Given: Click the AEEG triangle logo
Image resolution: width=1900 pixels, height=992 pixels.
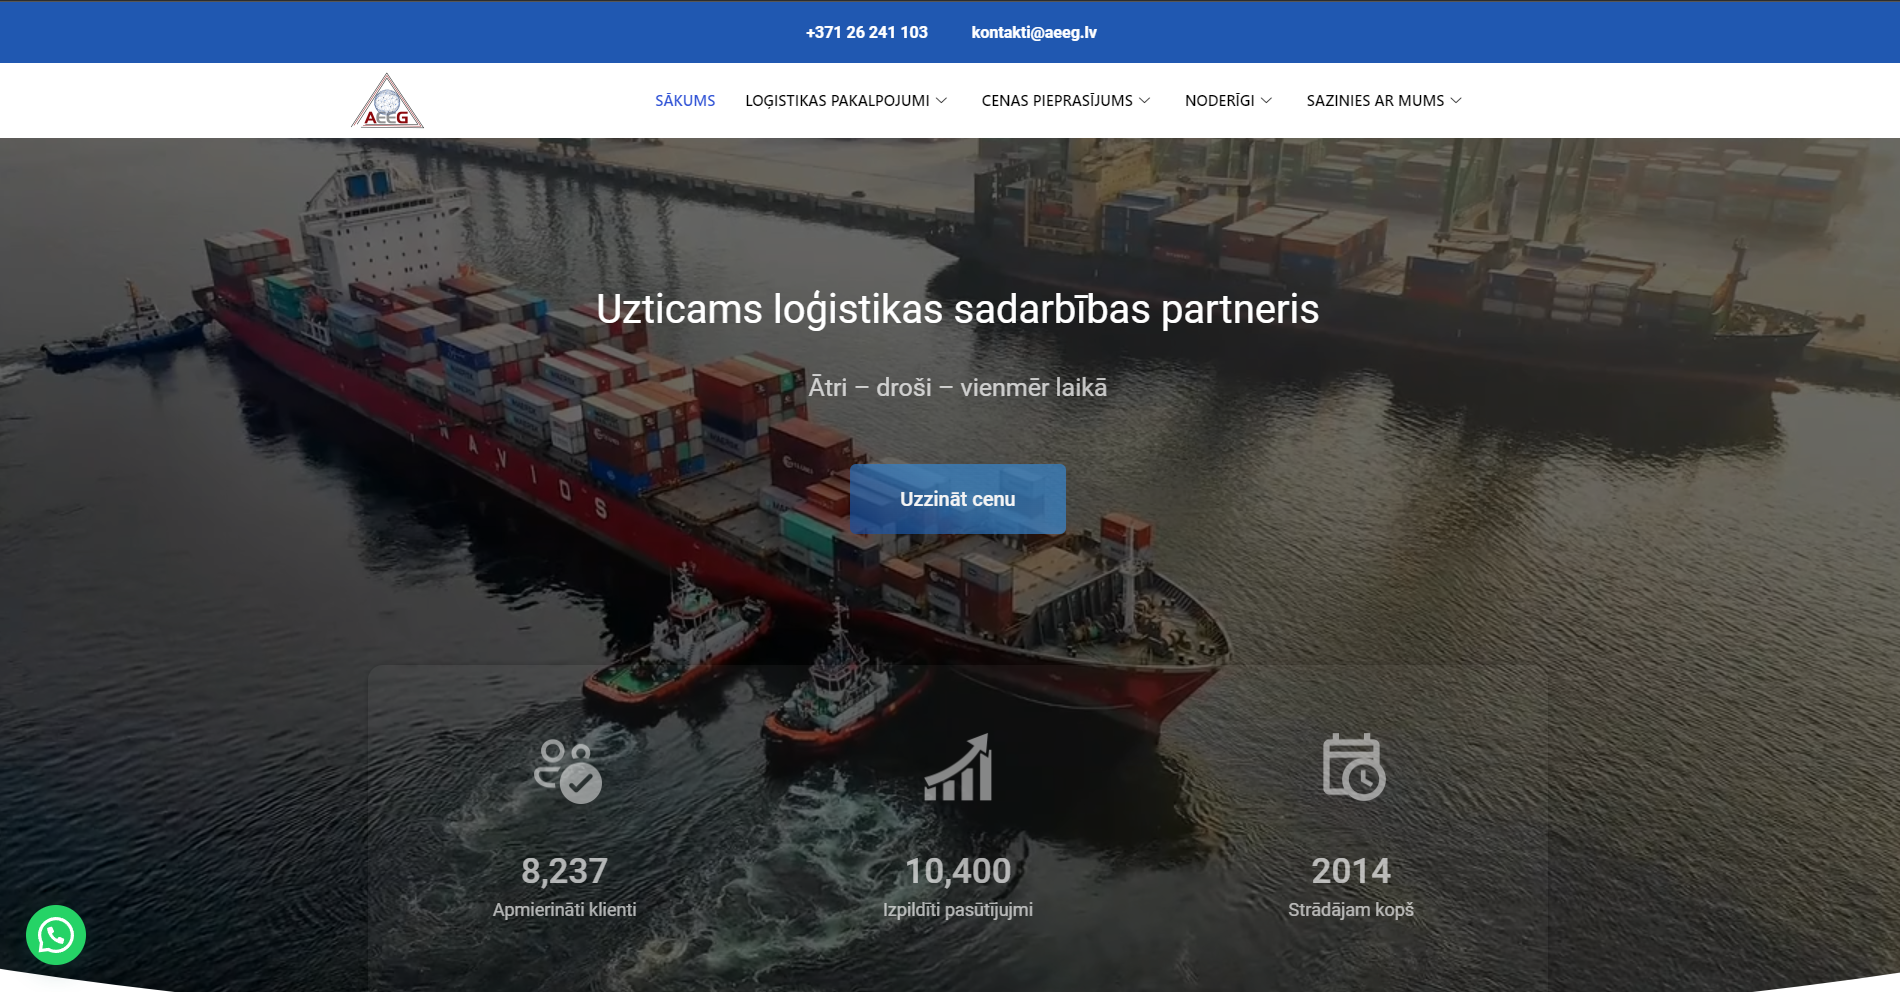Looking at the screenshot, I should (x=387, y=101).
